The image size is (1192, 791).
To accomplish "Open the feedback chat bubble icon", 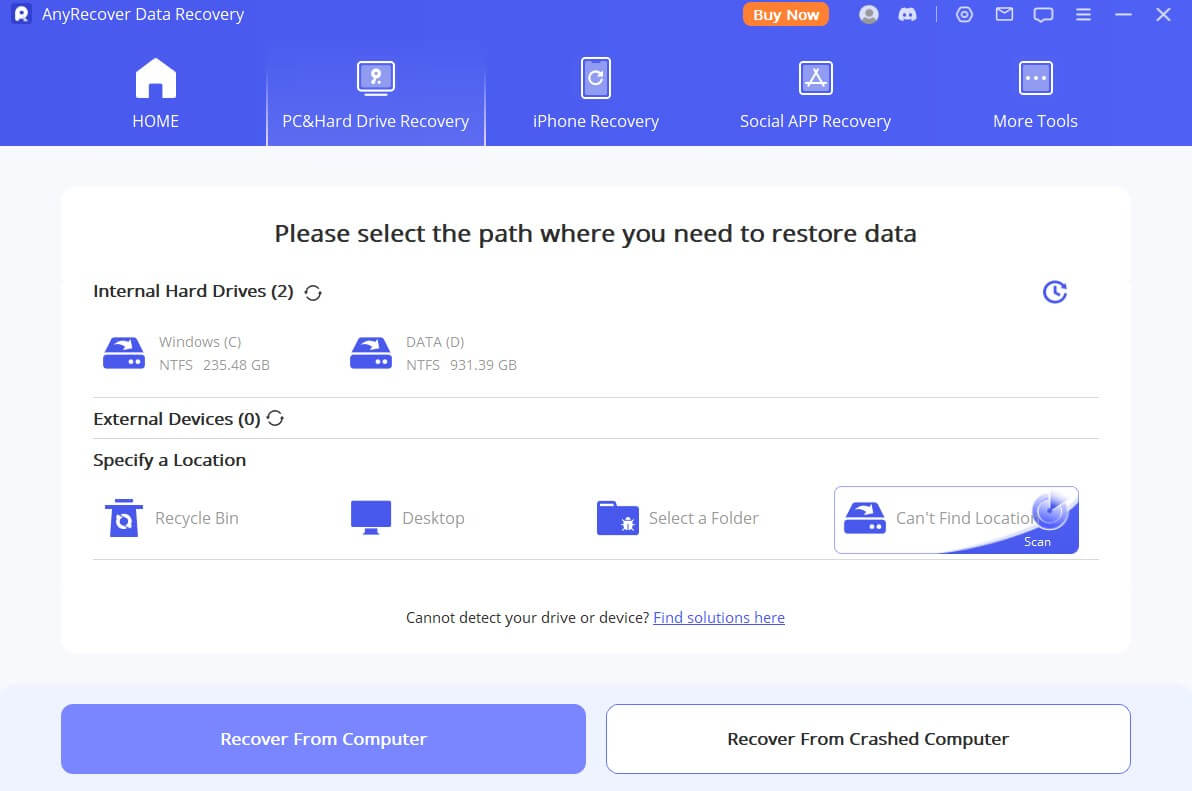I will tap(1043, 15).
